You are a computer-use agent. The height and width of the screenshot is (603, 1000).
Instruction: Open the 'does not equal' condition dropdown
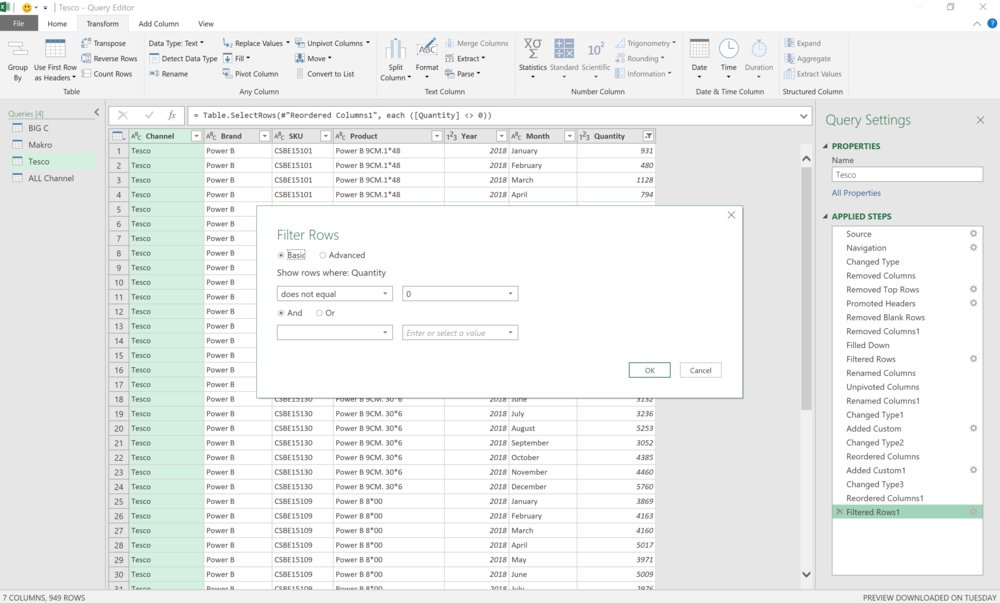[386, 293]
